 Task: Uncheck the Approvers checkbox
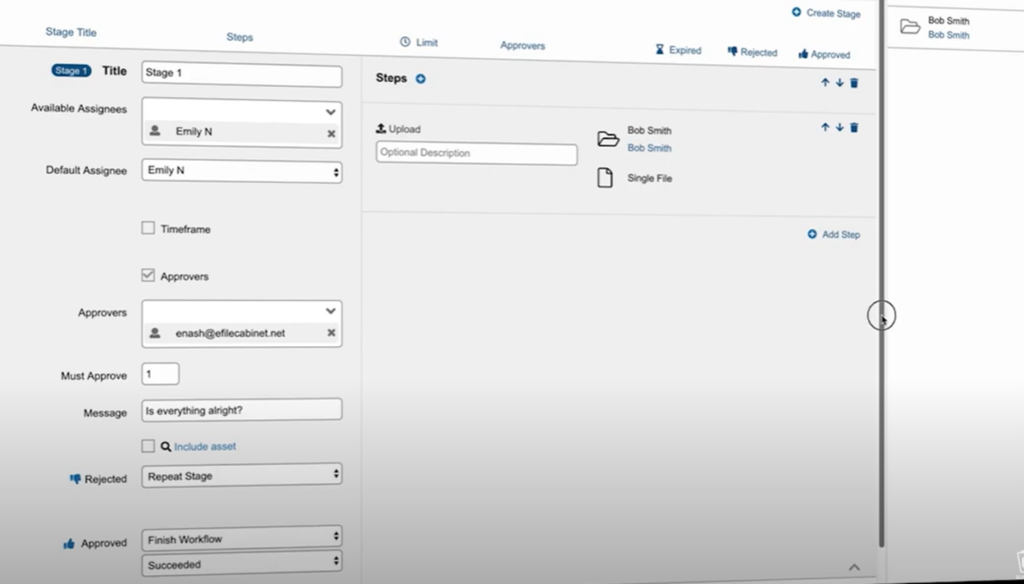point(148,276)
